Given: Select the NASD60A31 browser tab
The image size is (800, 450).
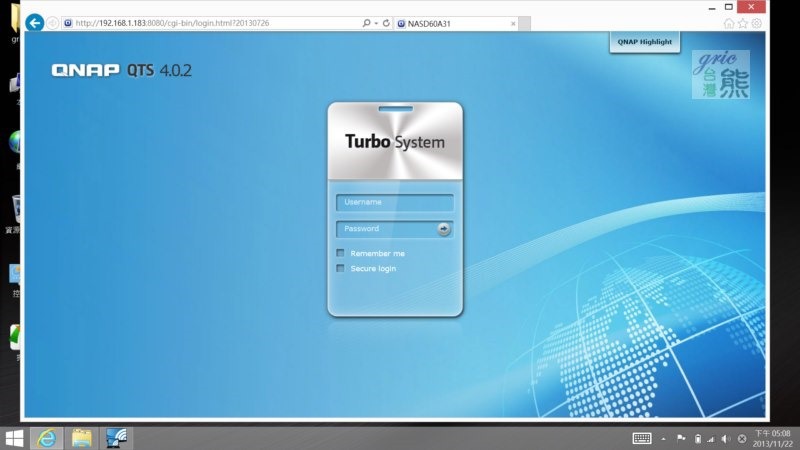Looking at the screenshot, I should tap(454, 23).
